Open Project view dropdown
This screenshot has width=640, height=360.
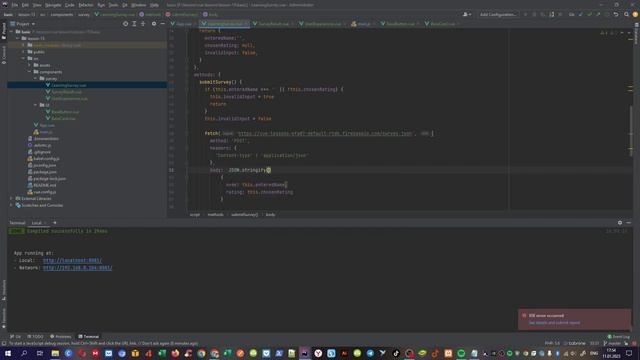(23, 24)
